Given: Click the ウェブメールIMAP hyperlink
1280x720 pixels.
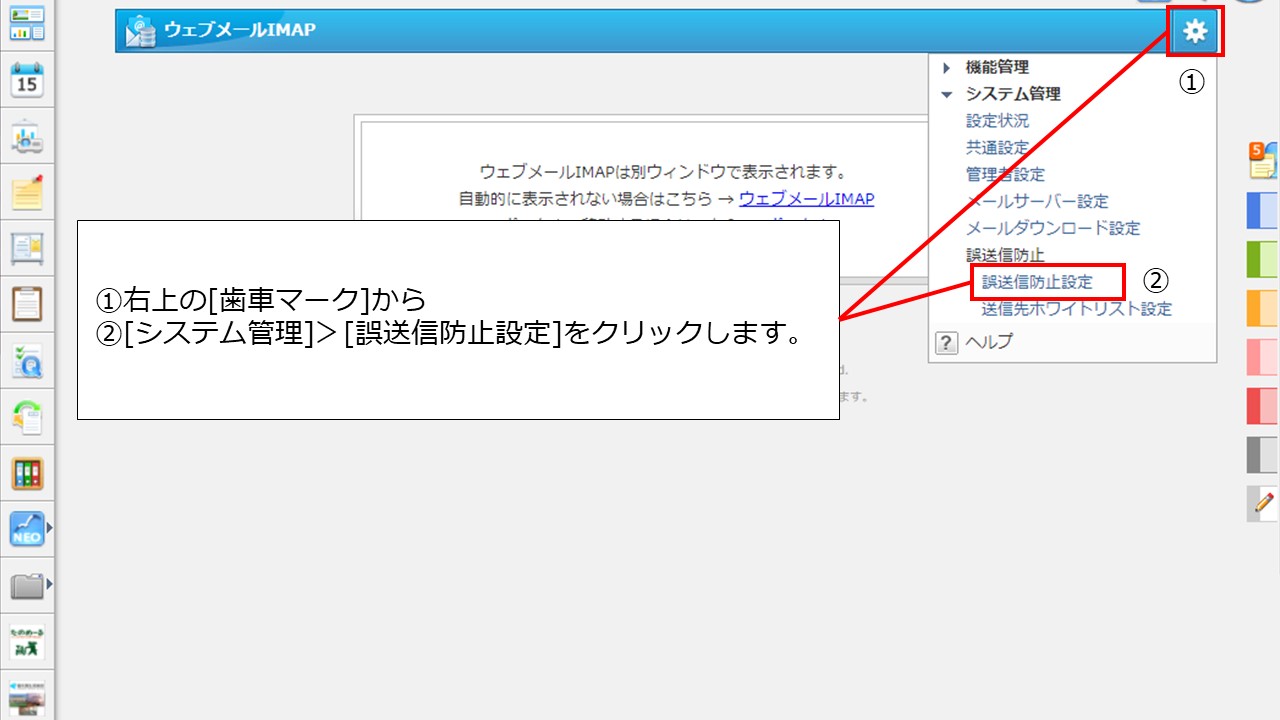Looking at the screenshot, I should click(x=806, y=199).
